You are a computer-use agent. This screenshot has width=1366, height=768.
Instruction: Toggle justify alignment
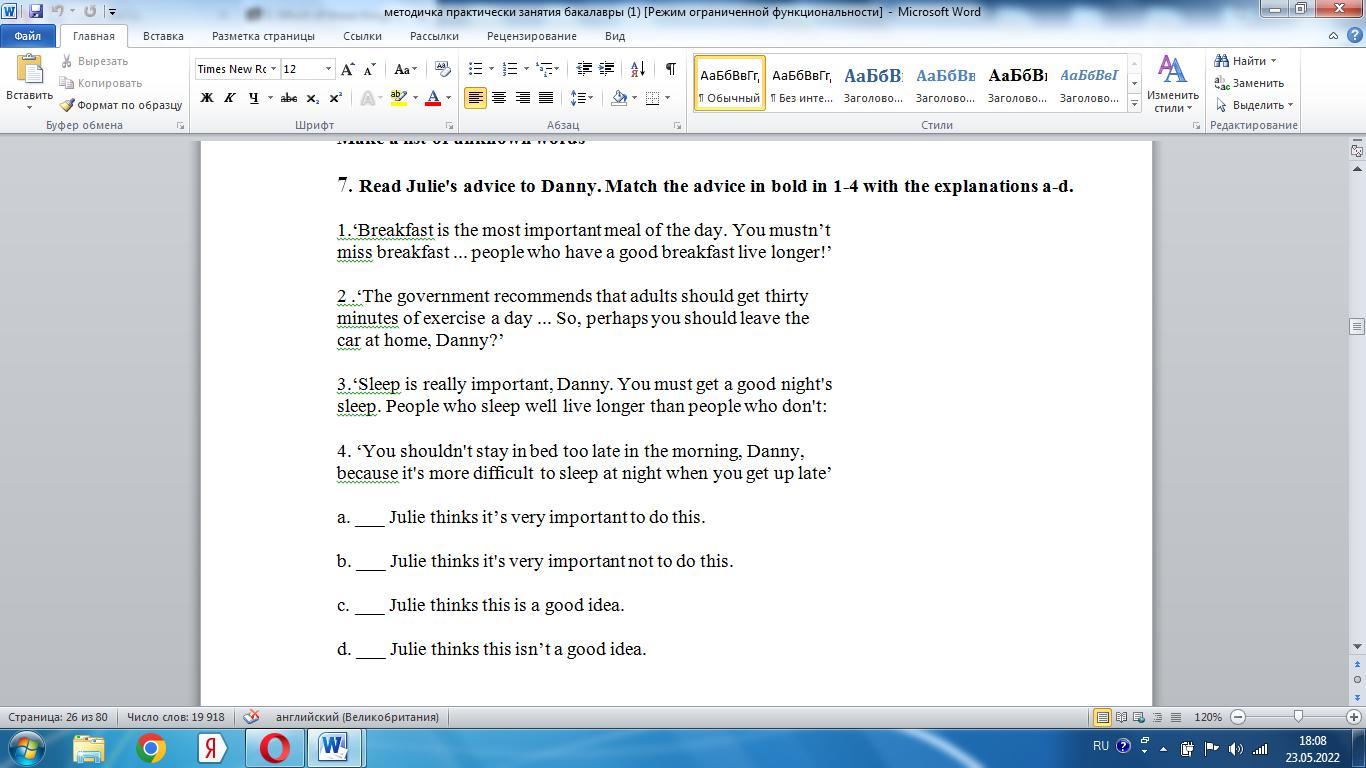pos(545,98)
